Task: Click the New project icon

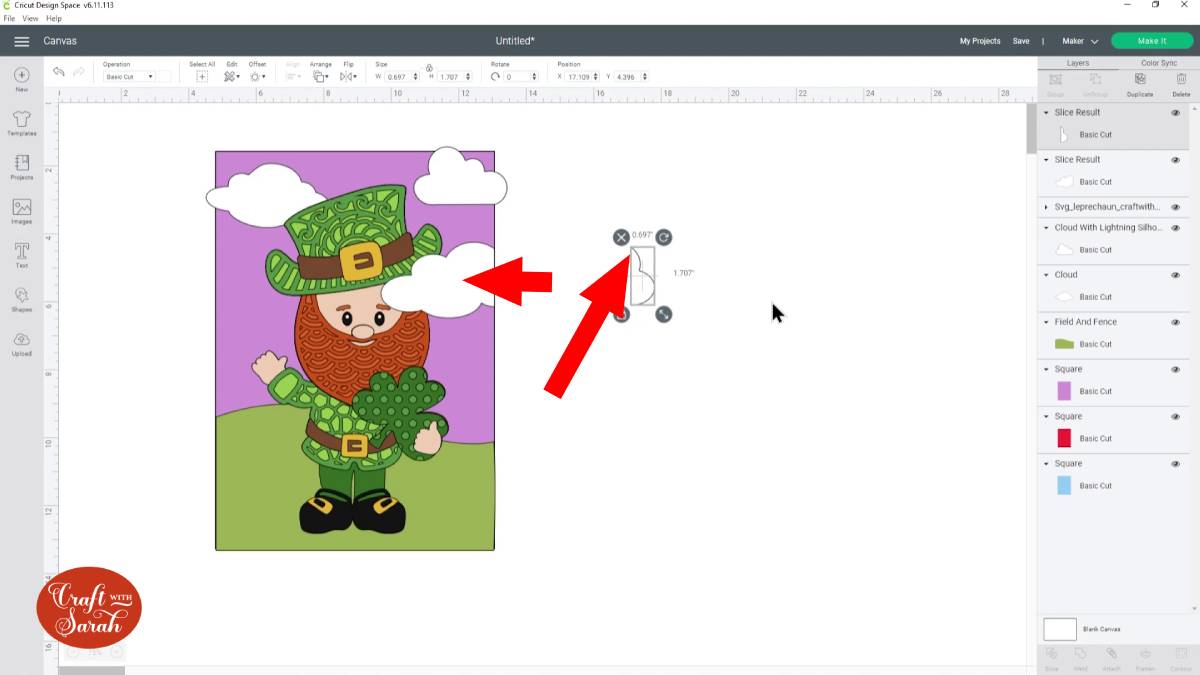Action: (x=21, y=79)
